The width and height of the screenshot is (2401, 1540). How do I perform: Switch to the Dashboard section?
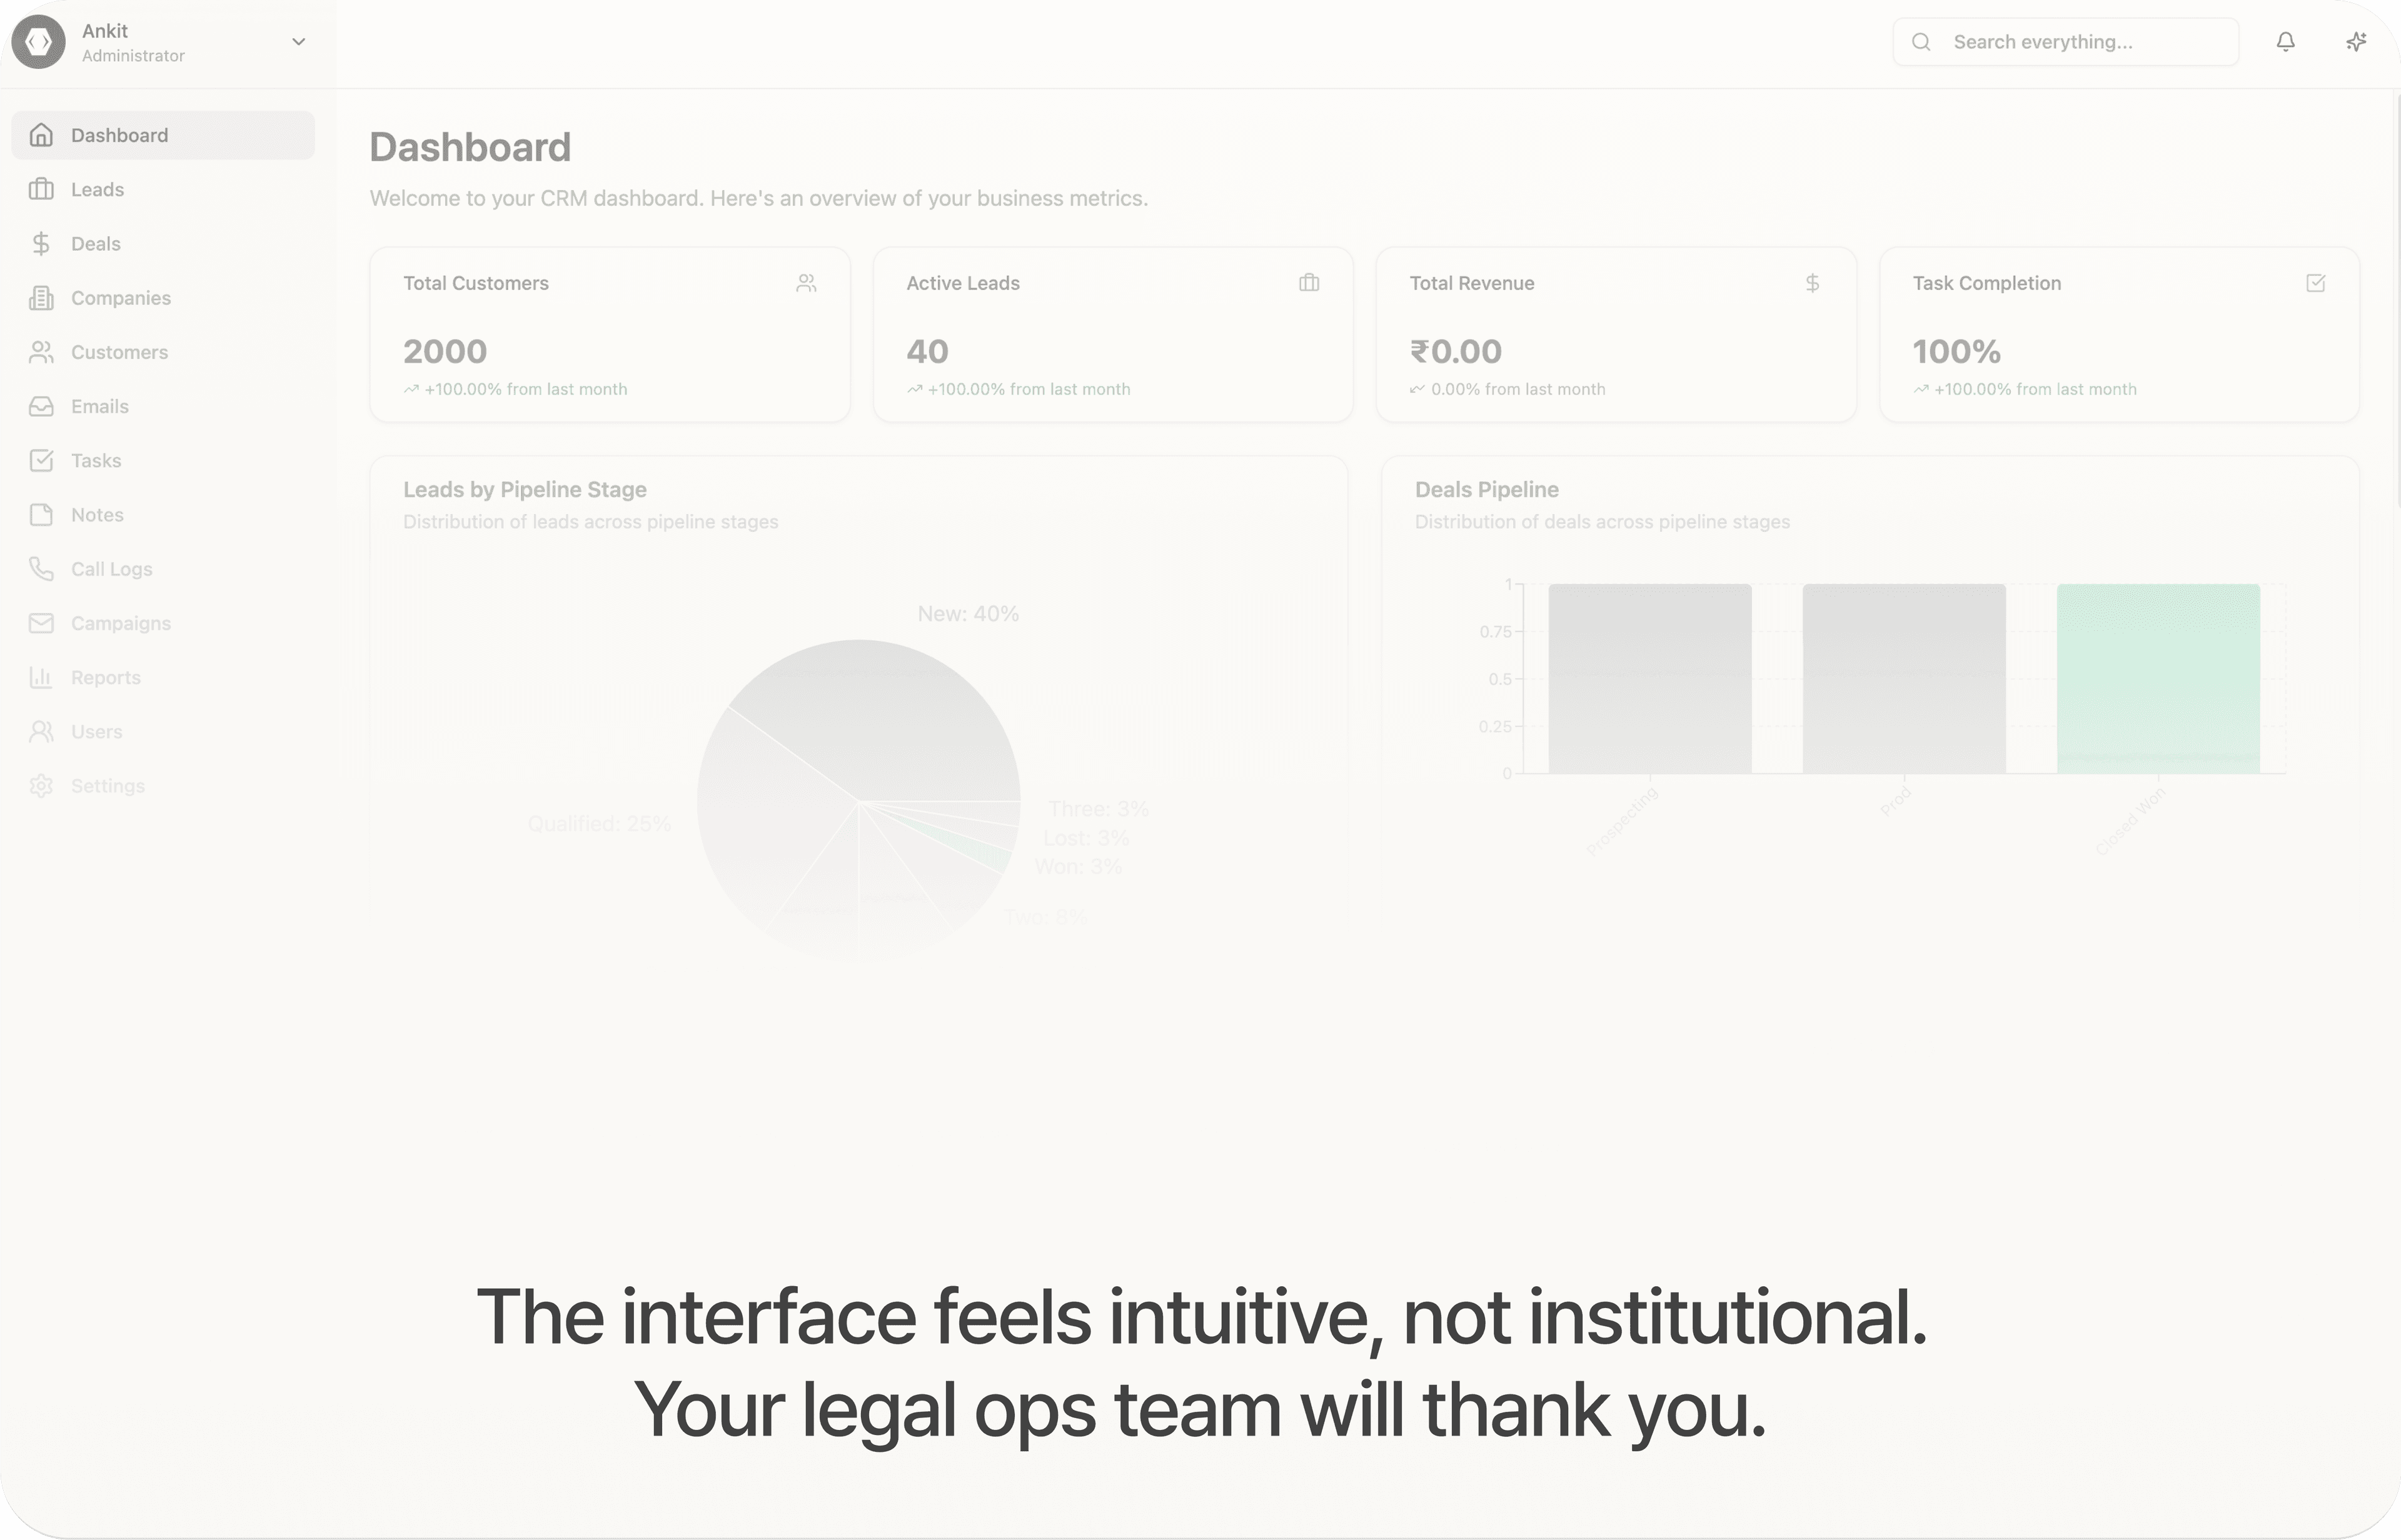118,135
